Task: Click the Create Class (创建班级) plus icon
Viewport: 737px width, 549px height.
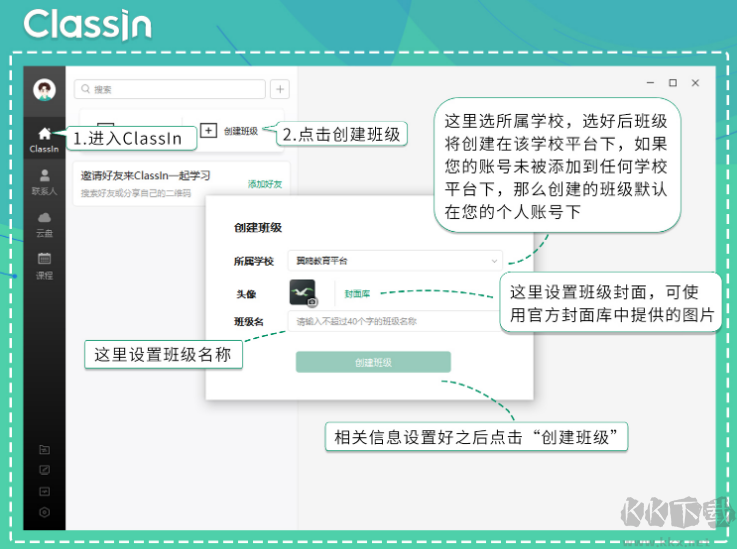Action: coord(208,130)
